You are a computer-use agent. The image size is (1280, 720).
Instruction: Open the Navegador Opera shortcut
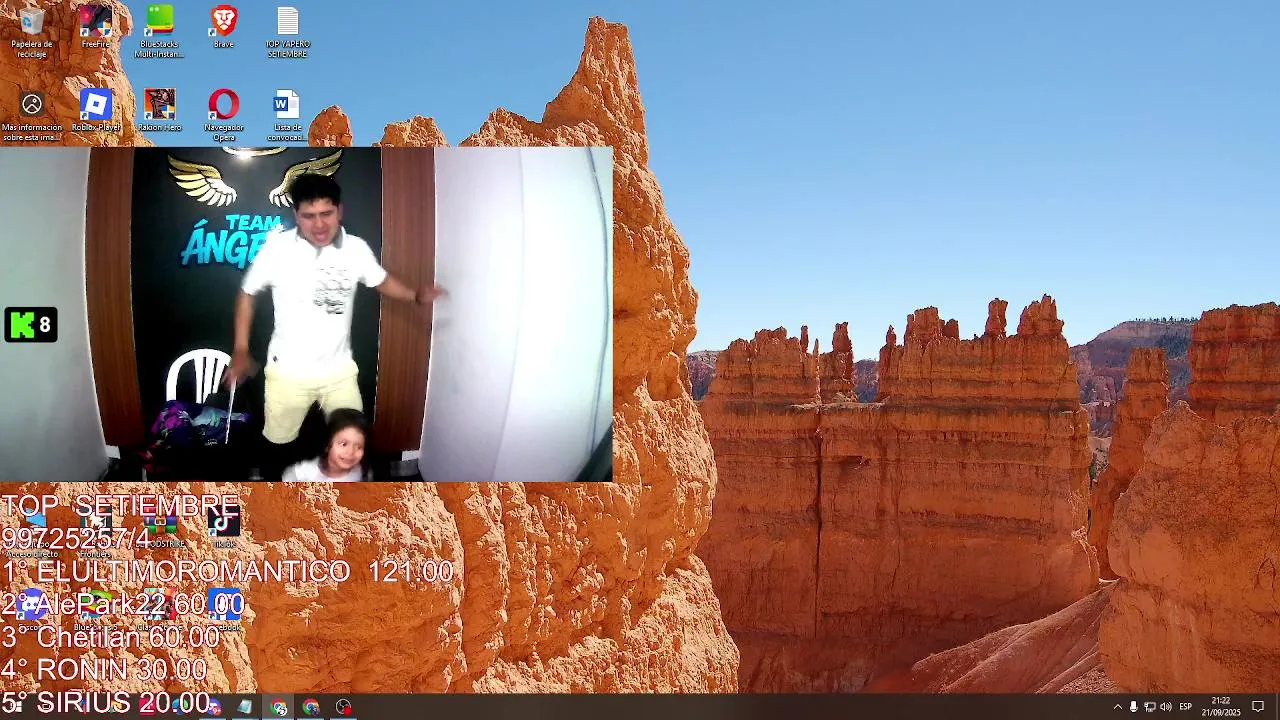point(224,116)
